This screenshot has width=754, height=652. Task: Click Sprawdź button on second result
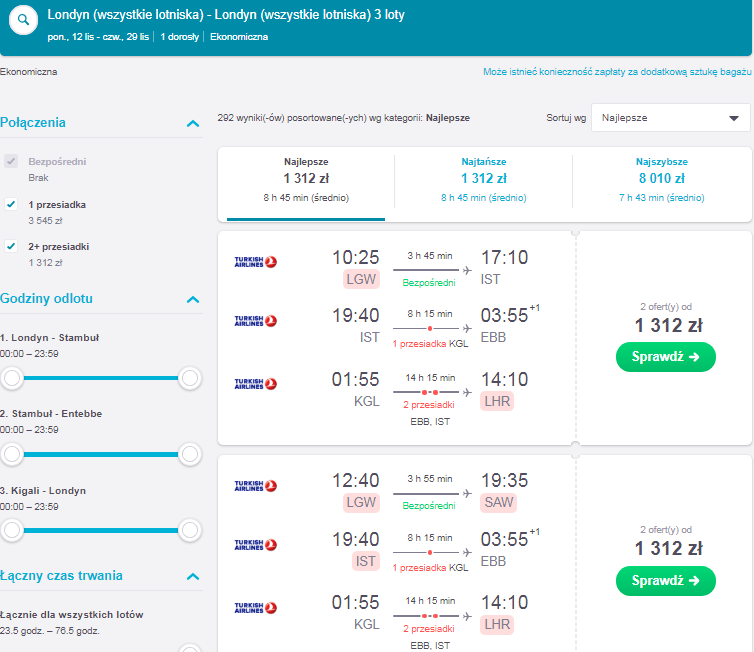tap(666, 581)
